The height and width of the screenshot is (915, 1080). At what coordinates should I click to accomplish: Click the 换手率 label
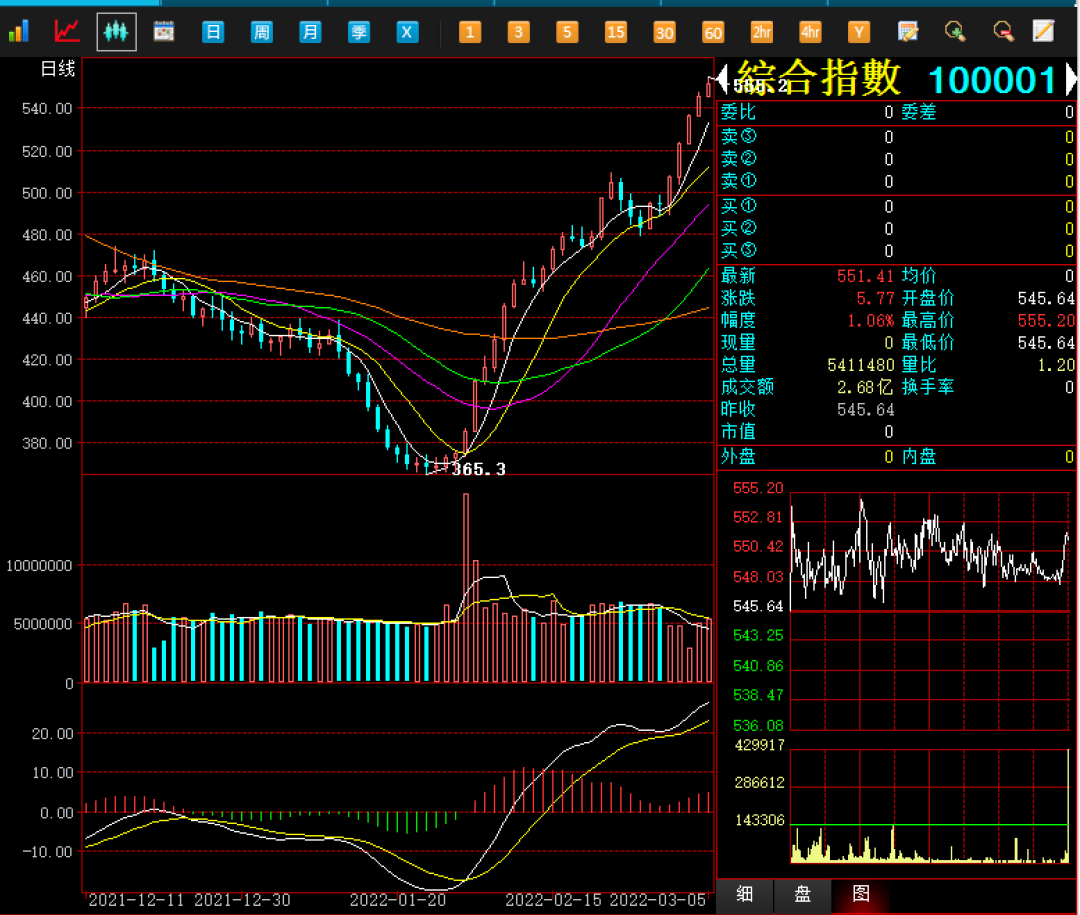[928, 387]
